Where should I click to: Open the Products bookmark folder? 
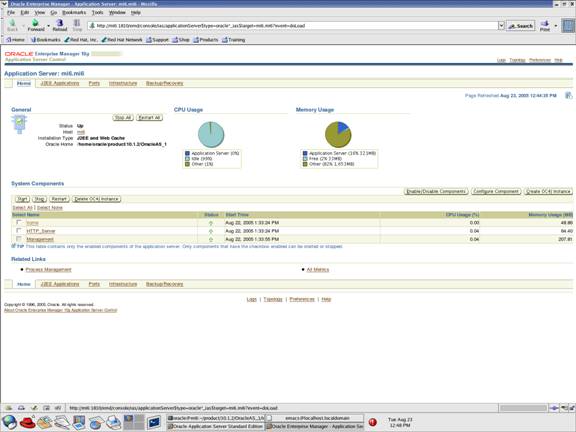(x=206, y=40)
